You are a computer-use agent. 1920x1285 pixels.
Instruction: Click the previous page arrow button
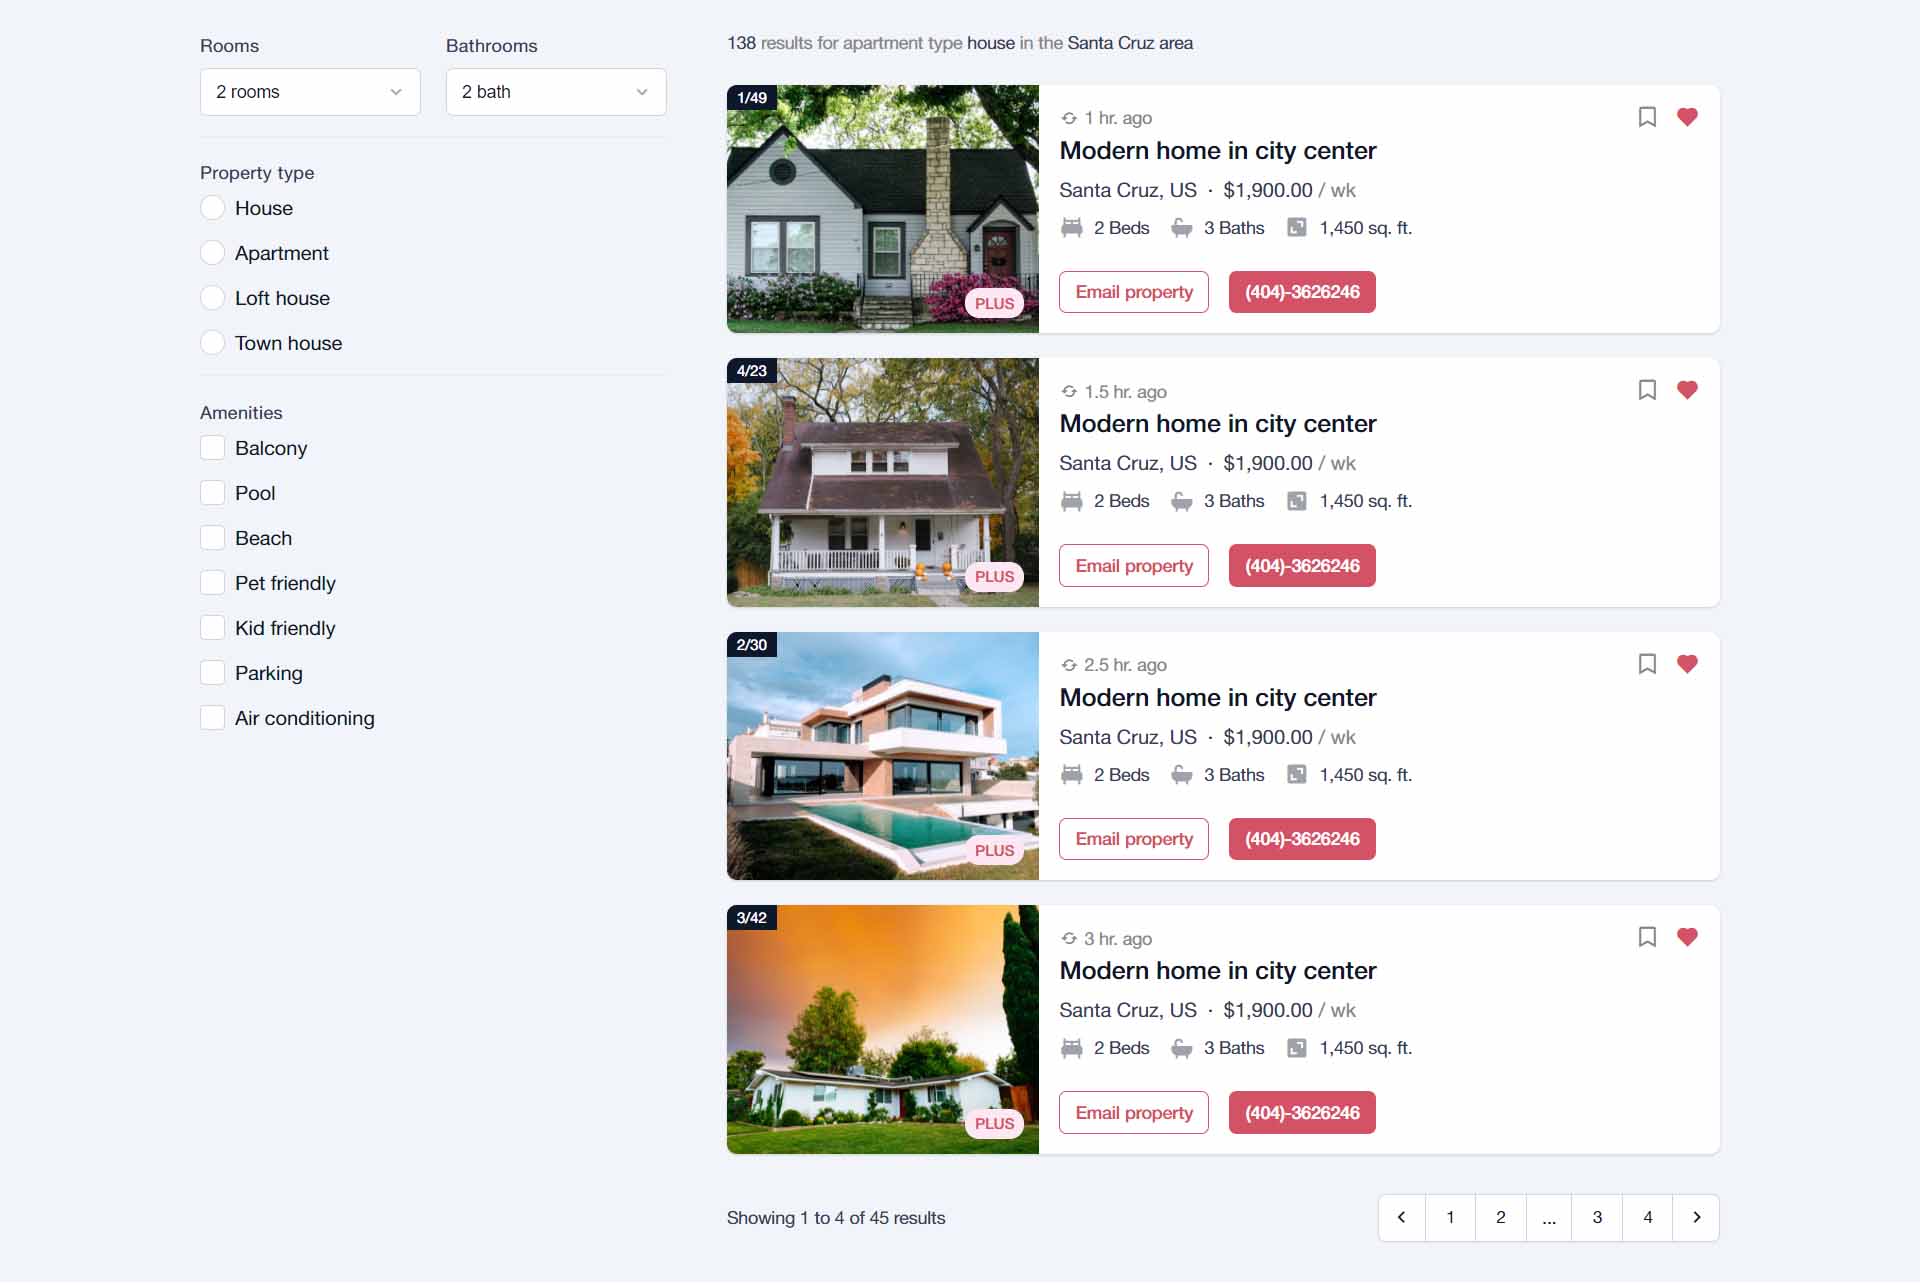[1401, 1216]
